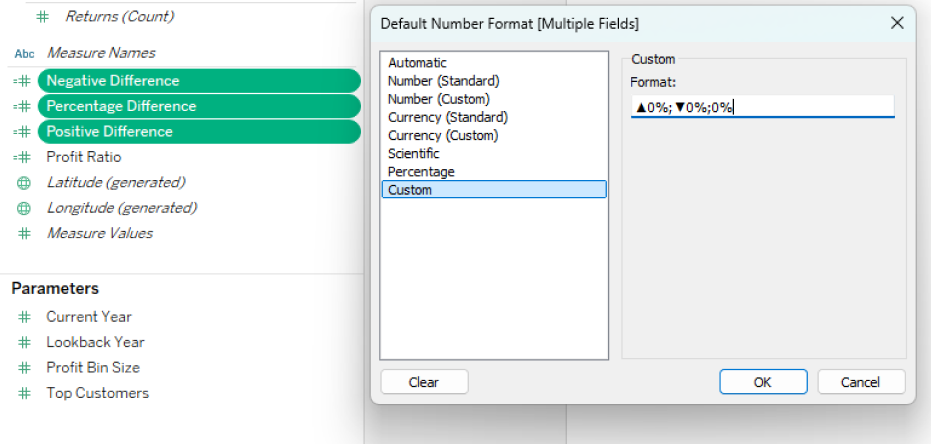Choose Number (Standard) in the format list
The height and width of the screenshot is (444, 931).
click(443, 81)
